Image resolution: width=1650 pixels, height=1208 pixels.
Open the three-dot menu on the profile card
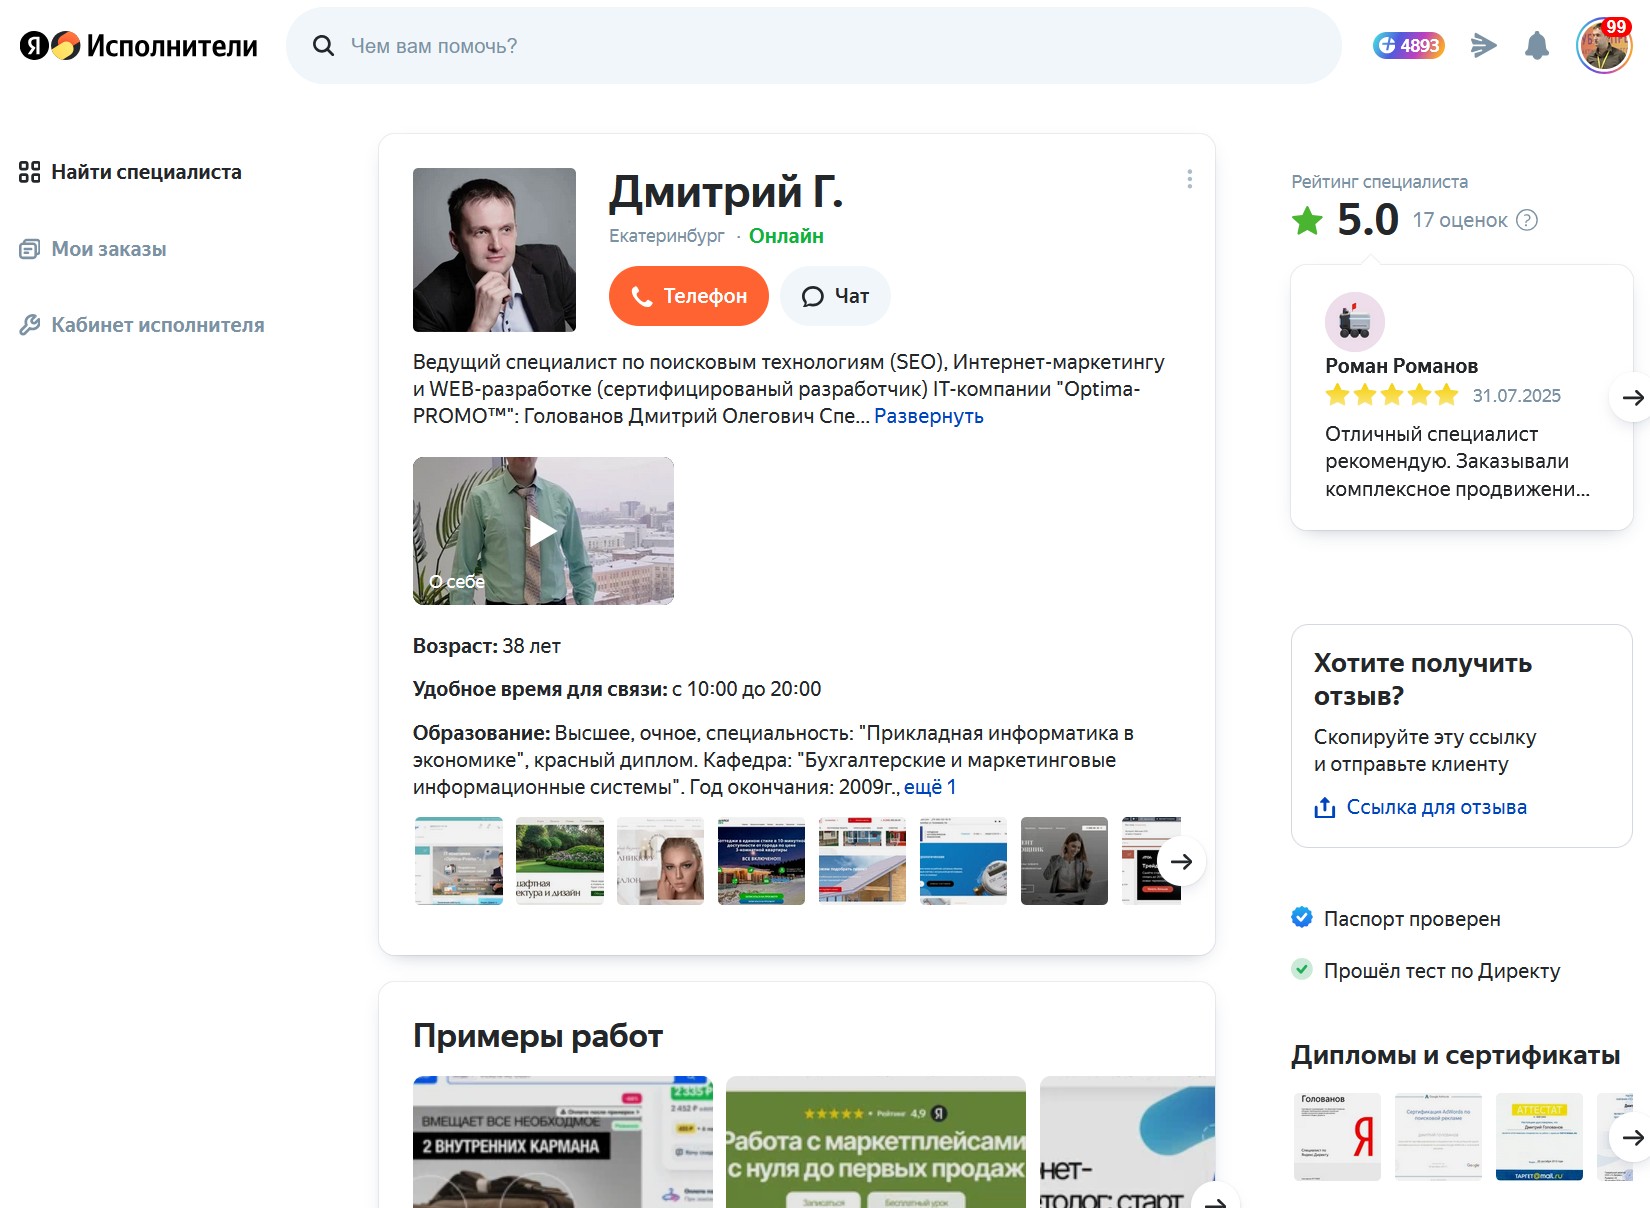[1189, 180]
